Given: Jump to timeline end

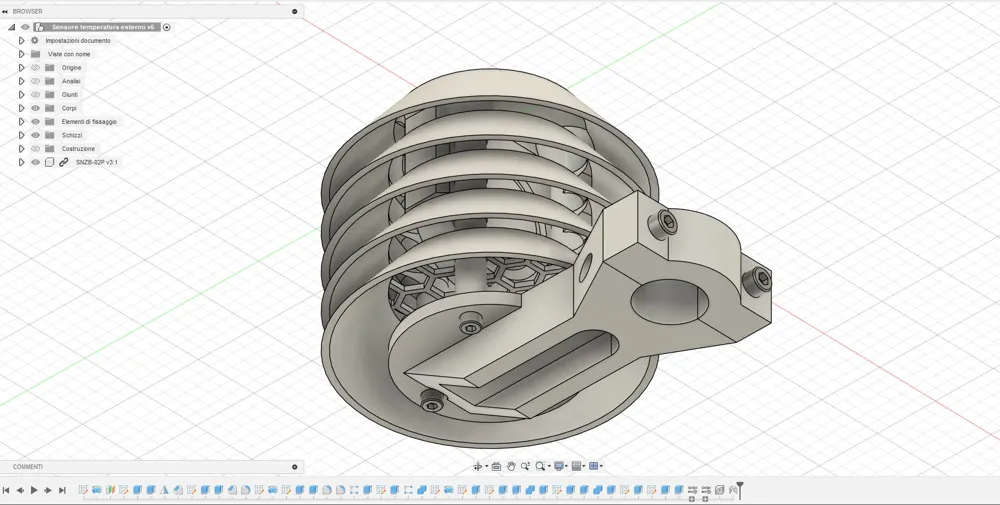Looking at the screenshot, I should click(x=62, y=490).
